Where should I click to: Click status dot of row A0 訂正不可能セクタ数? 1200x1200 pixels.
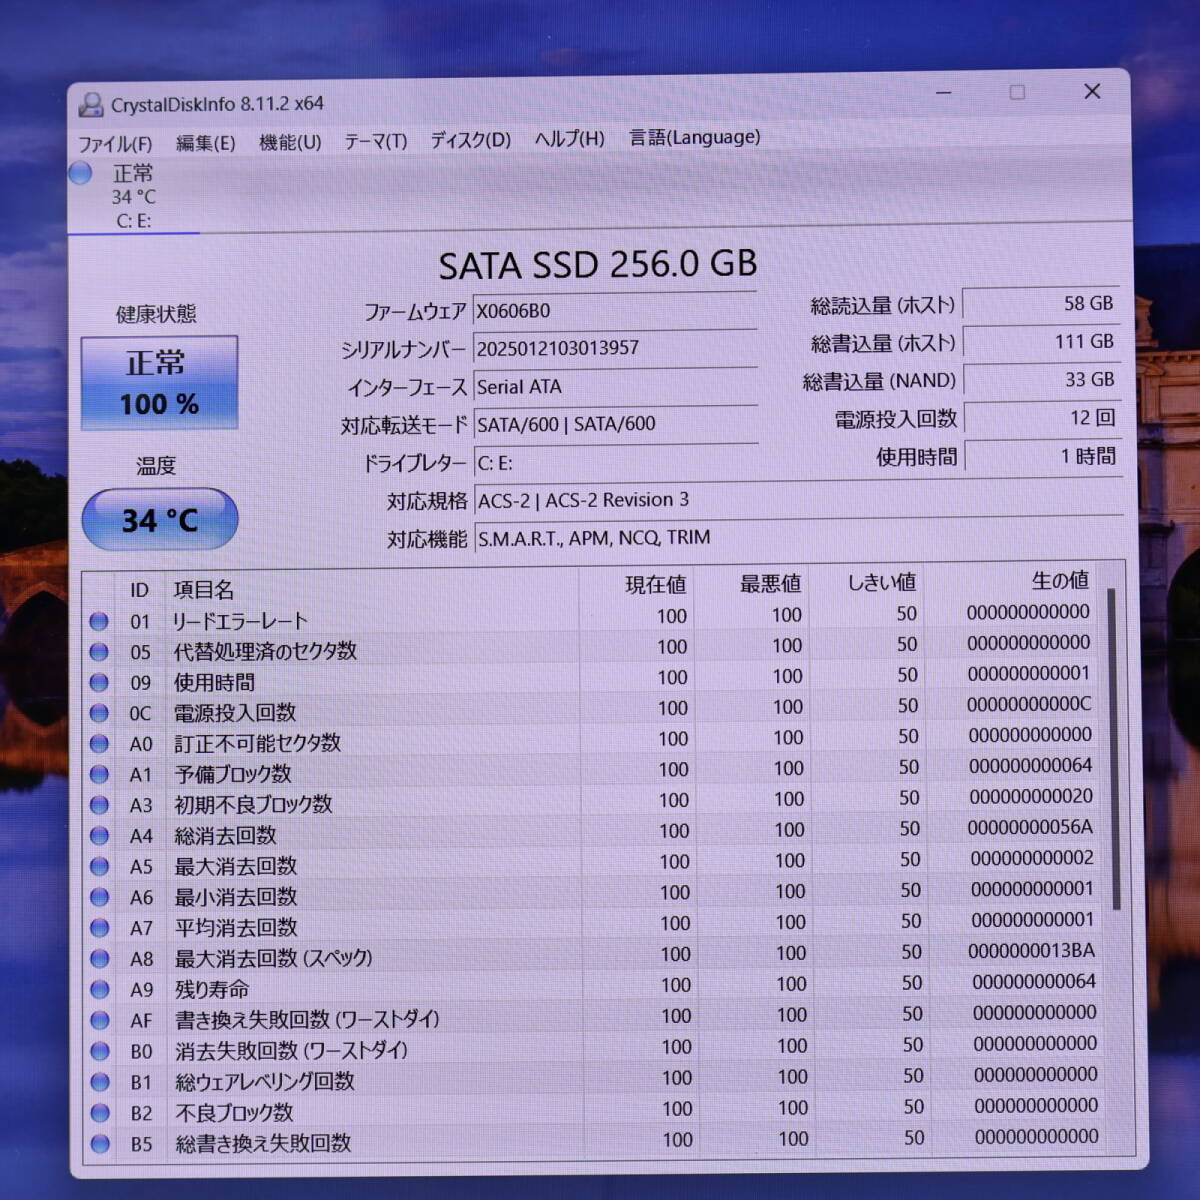[99, 743]
